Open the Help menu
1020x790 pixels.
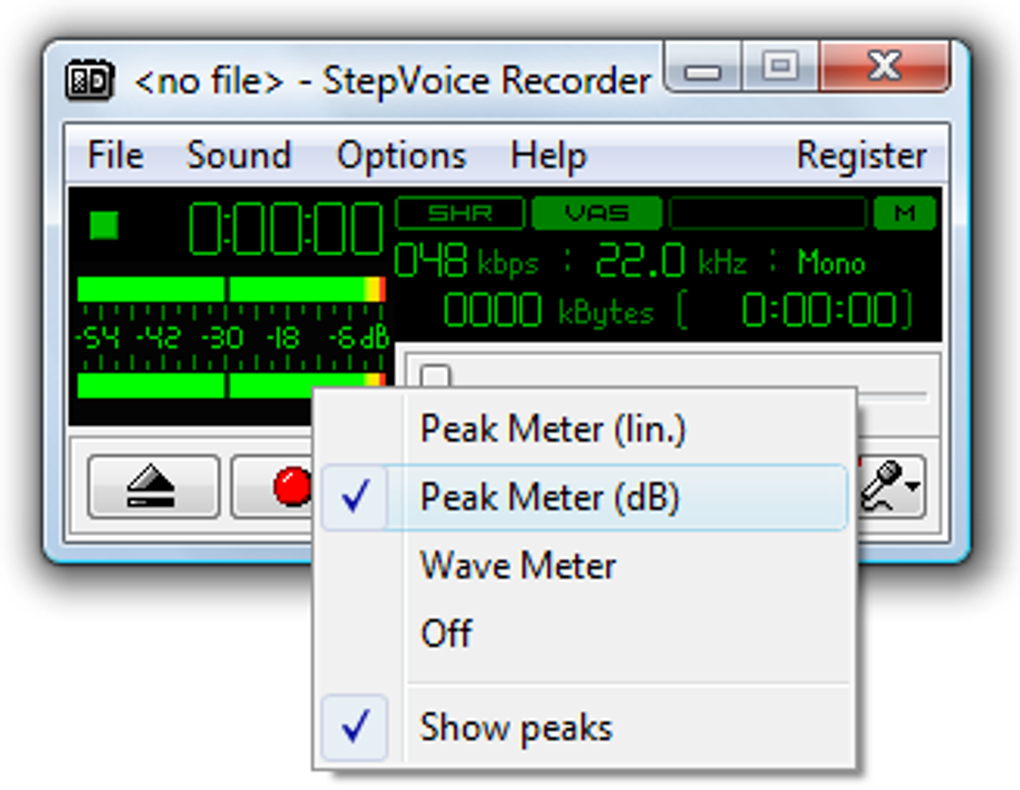pos(548,156)
